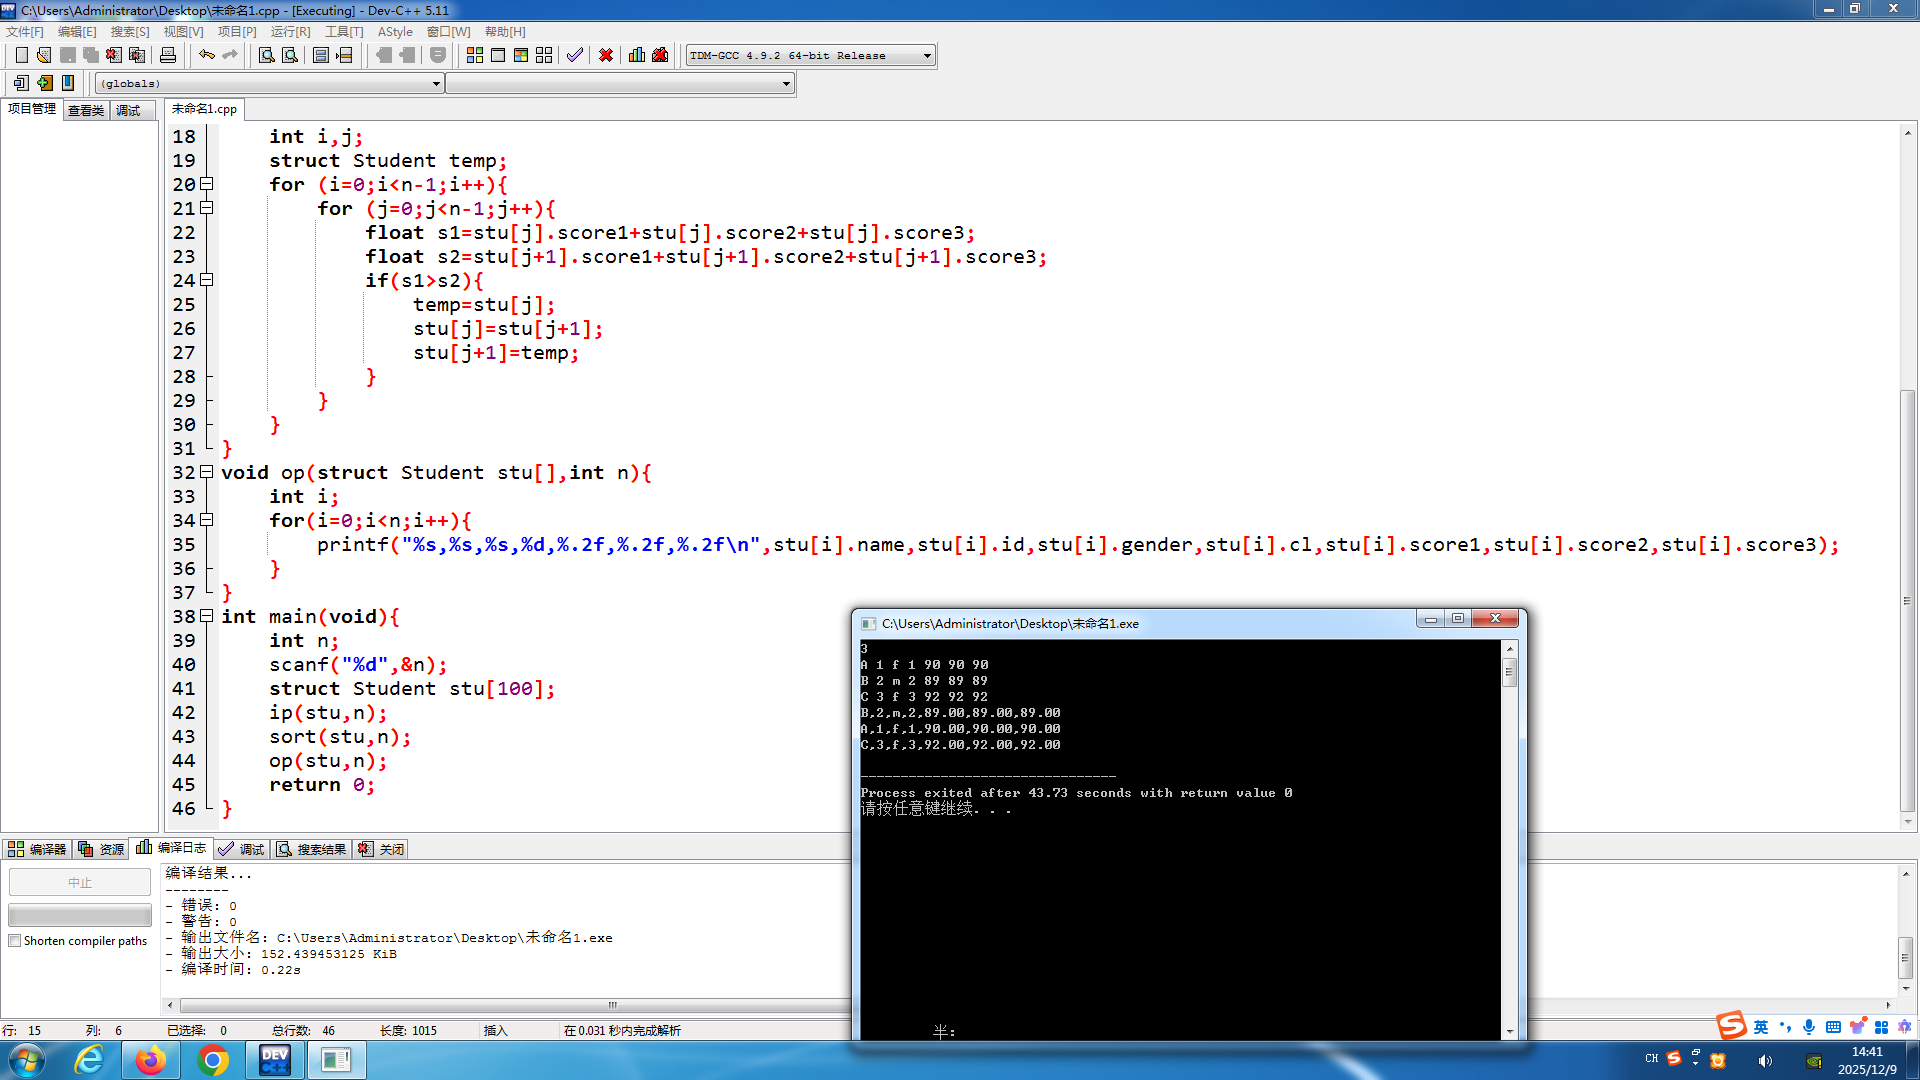Click the Find magnifier toolbar icon

pyautogui.click(x=266, y=55)
